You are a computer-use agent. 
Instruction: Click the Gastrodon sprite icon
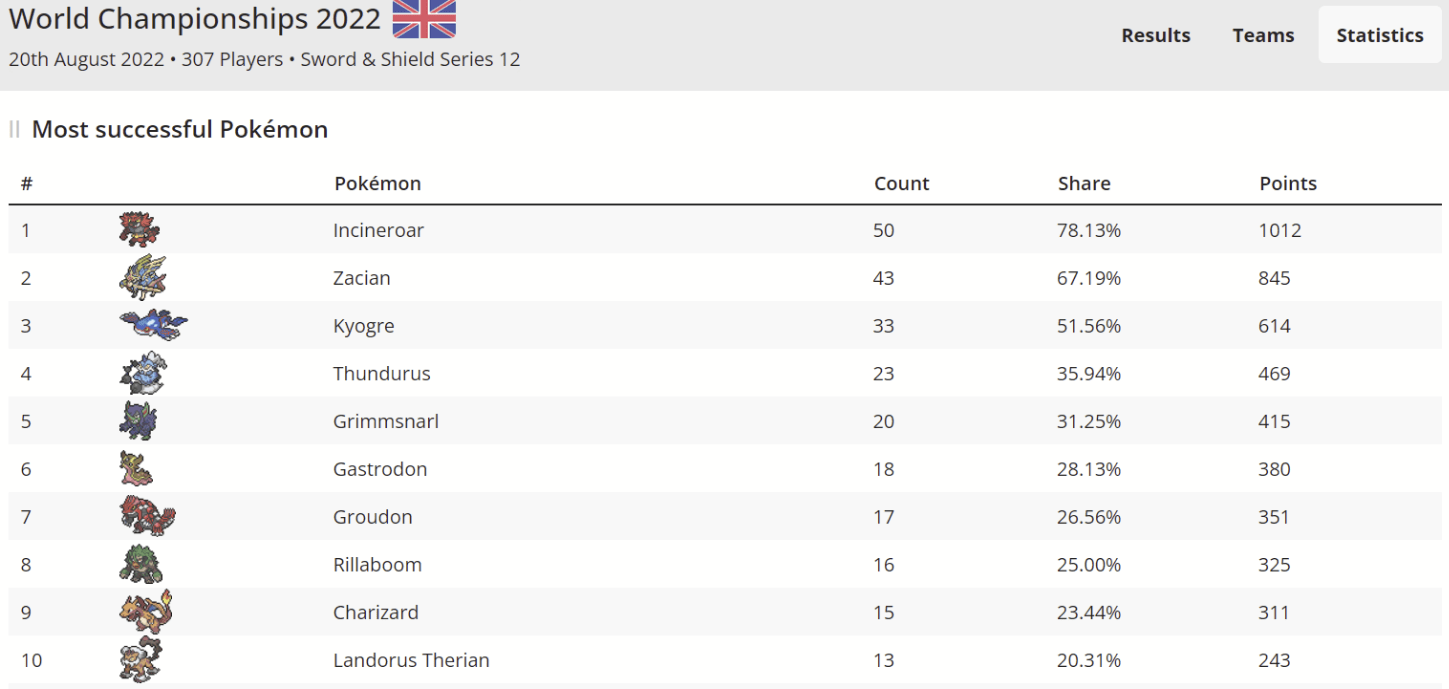pyautogui.click(x=136, y=468)
